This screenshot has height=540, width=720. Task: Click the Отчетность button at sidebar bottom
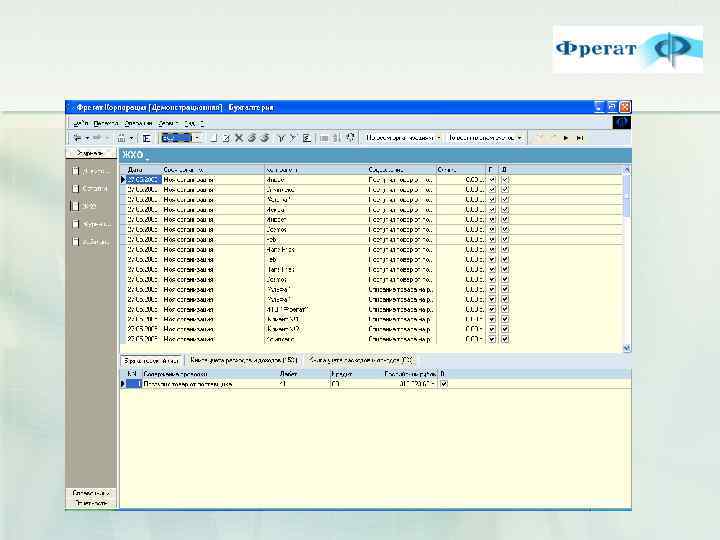[91, 503]
